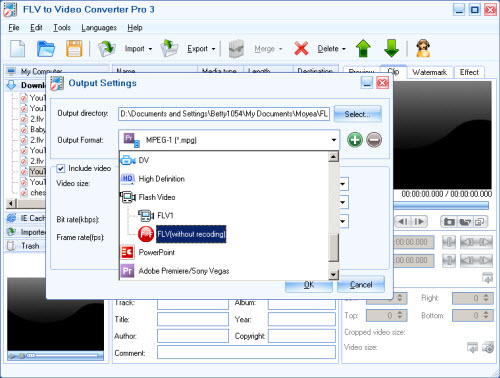Click the Export toolbar icon
The image size is (500, 378).
[x=169, y=49]
